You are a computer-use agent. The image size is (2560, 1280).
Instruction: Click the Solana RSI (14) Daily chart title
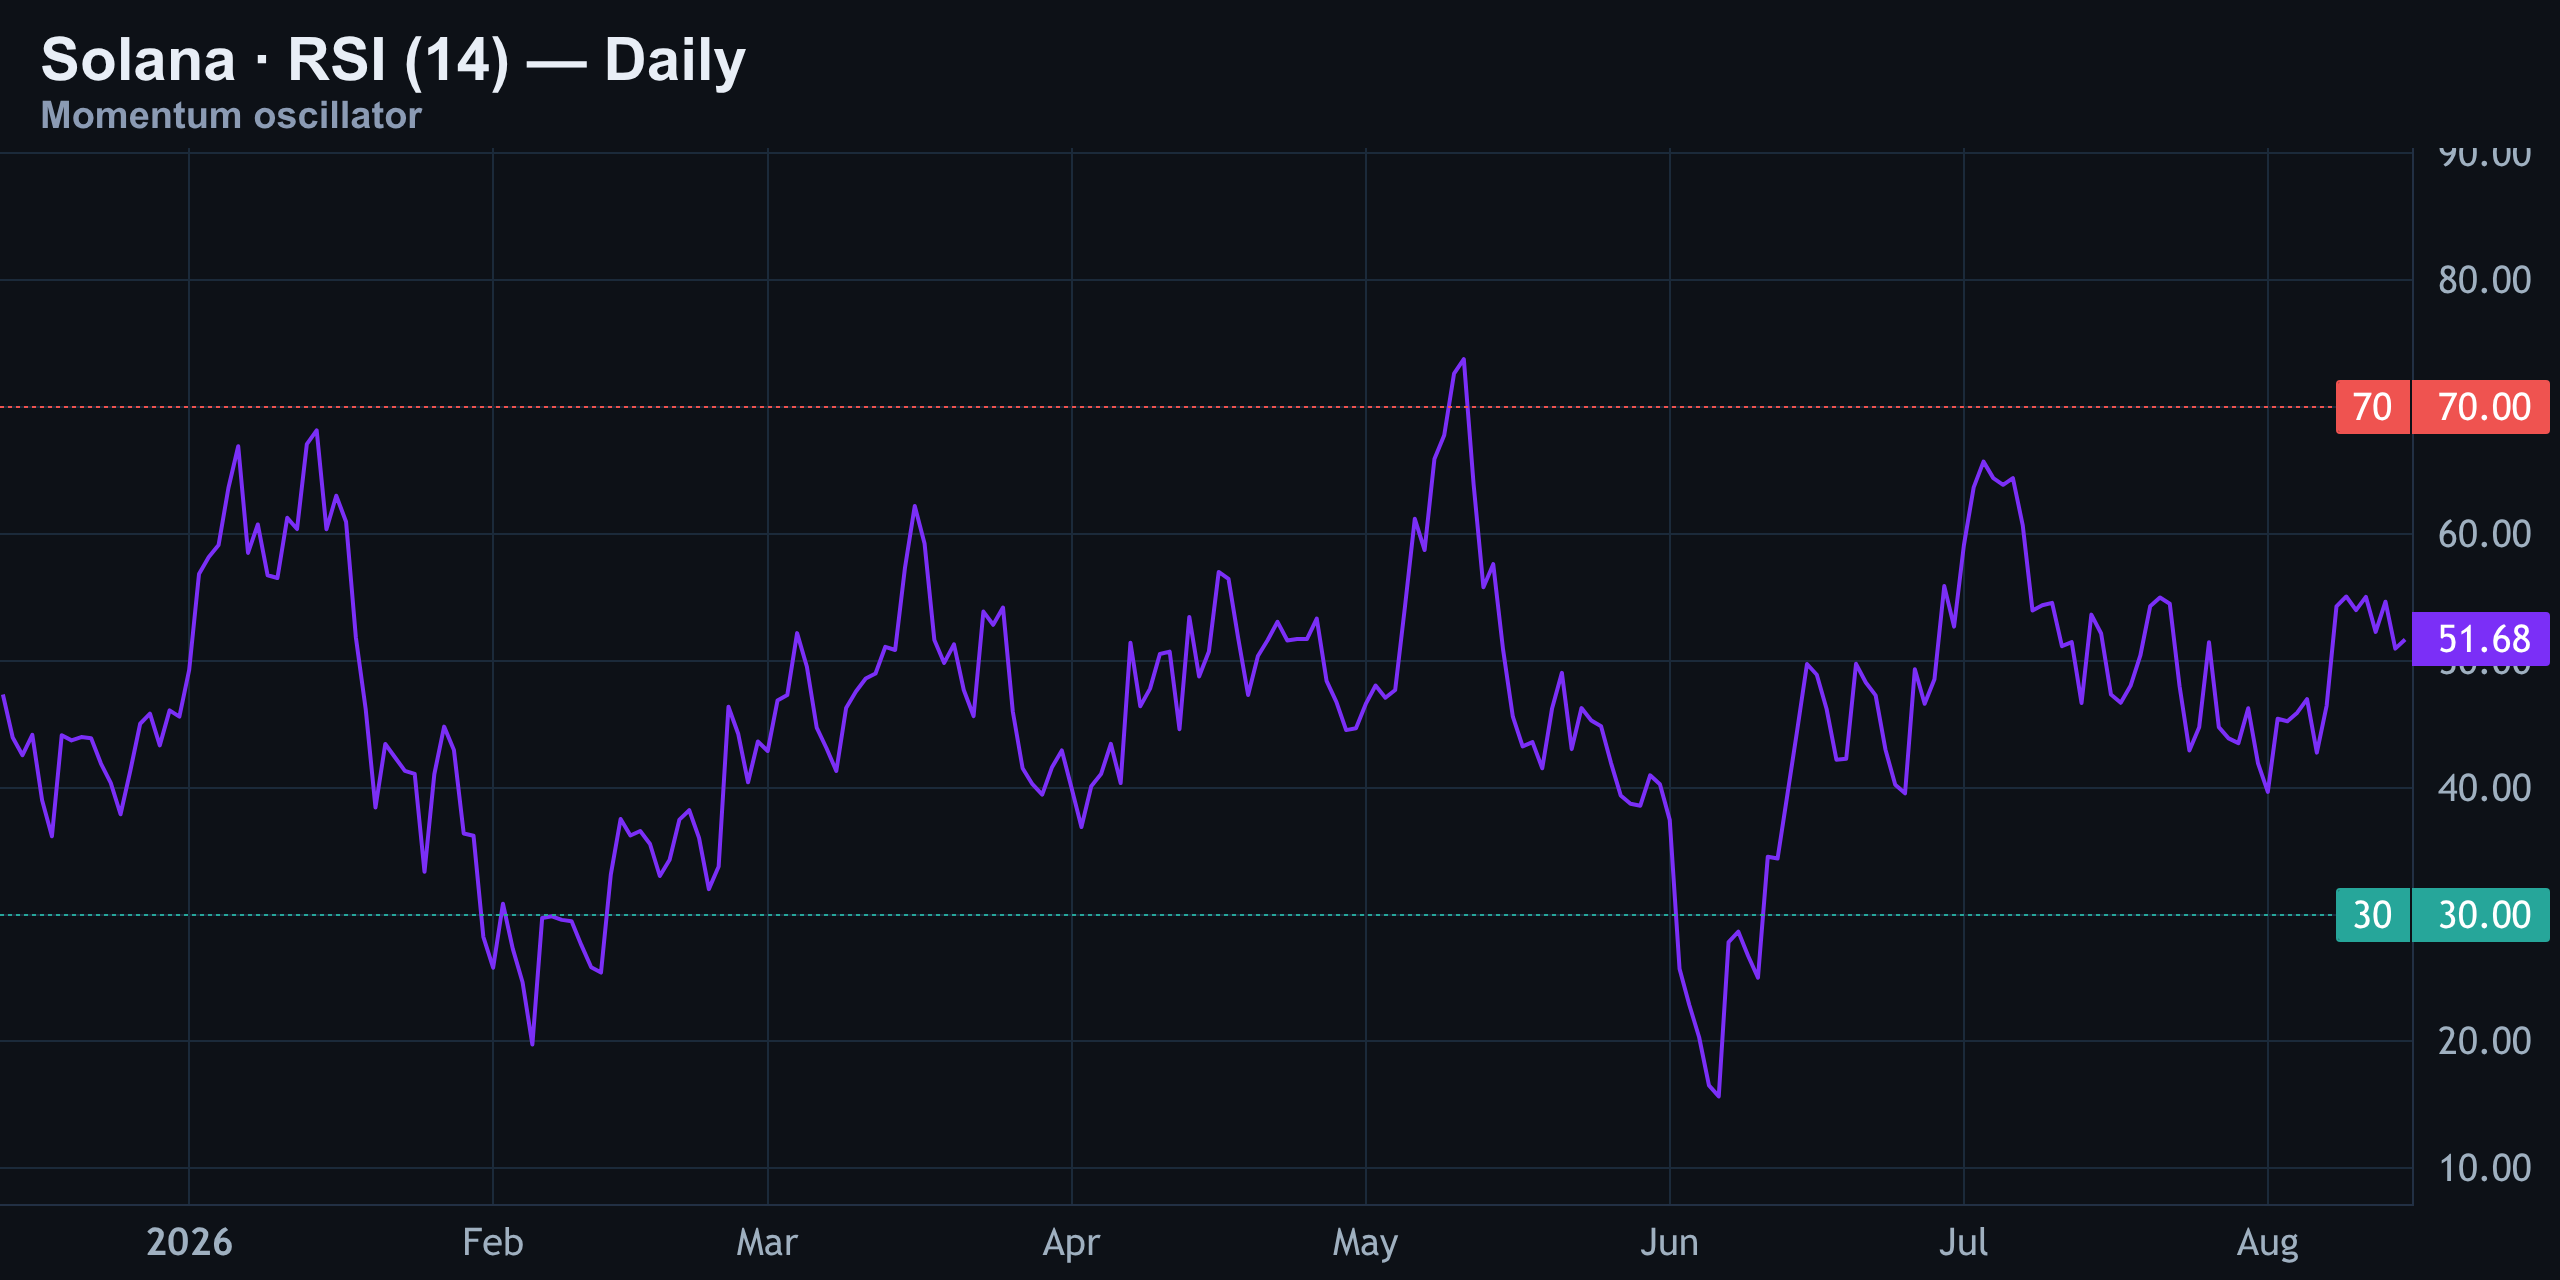coord(393,60)
